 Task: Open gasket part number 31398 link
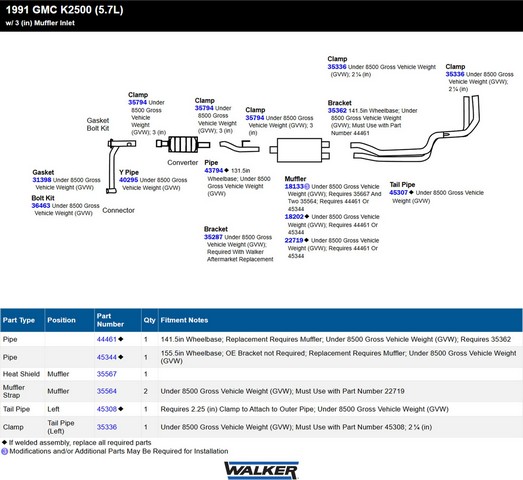tap(42, 180)
